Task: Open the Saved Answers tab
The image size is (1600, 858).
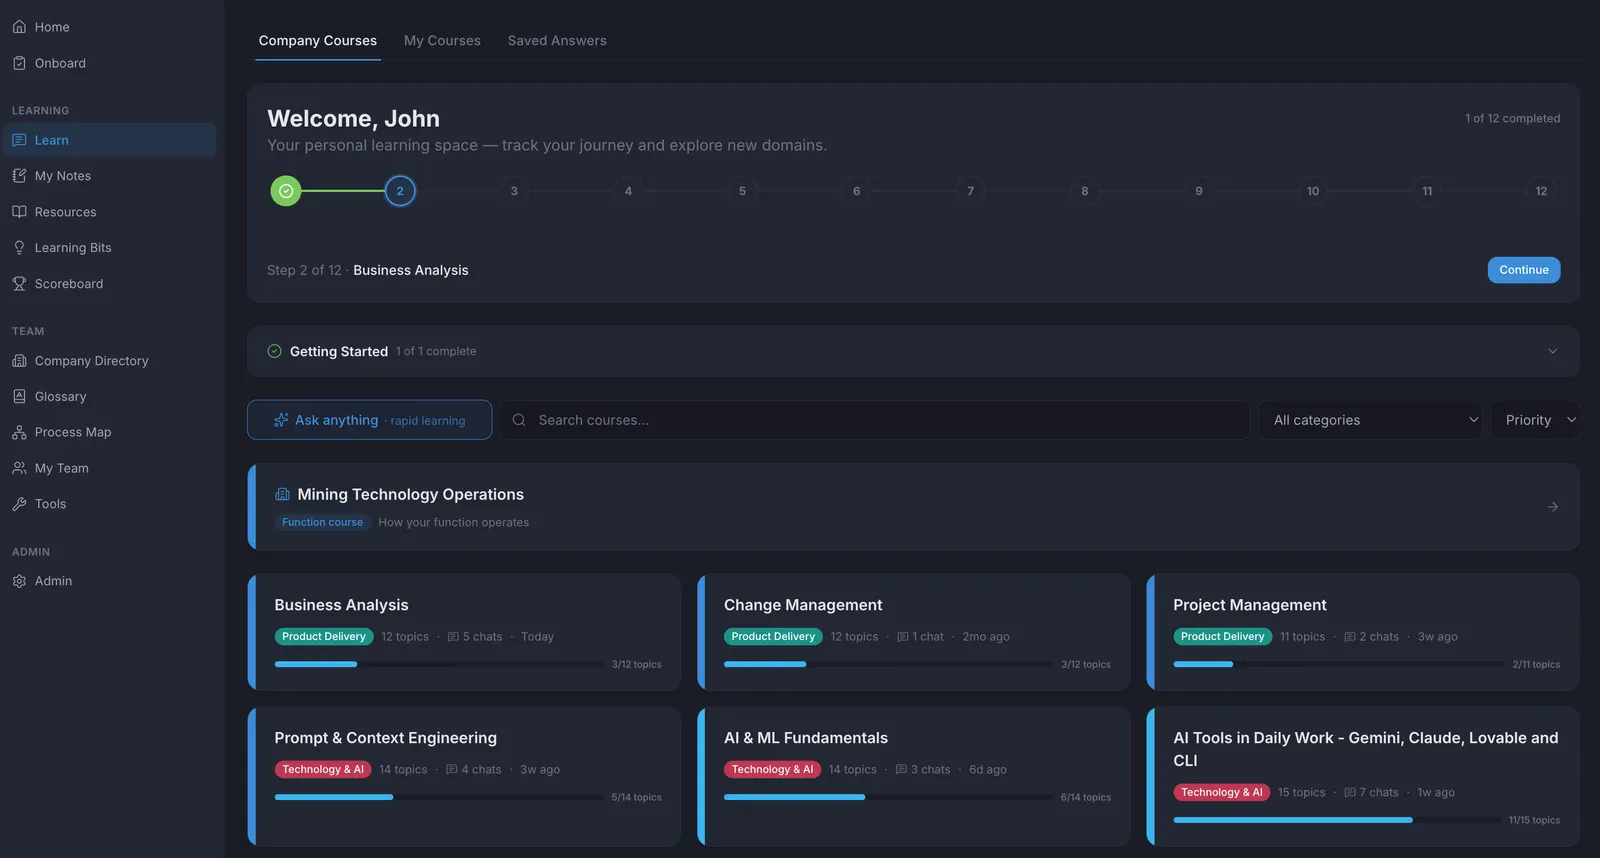Action: pos(557,41)
